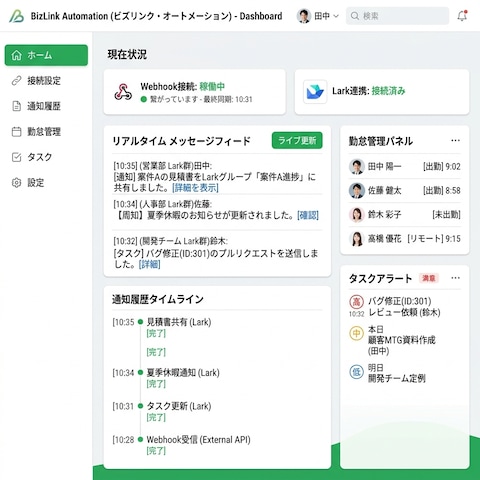Select ホーム in the sidebar

[x=46, y=55]
